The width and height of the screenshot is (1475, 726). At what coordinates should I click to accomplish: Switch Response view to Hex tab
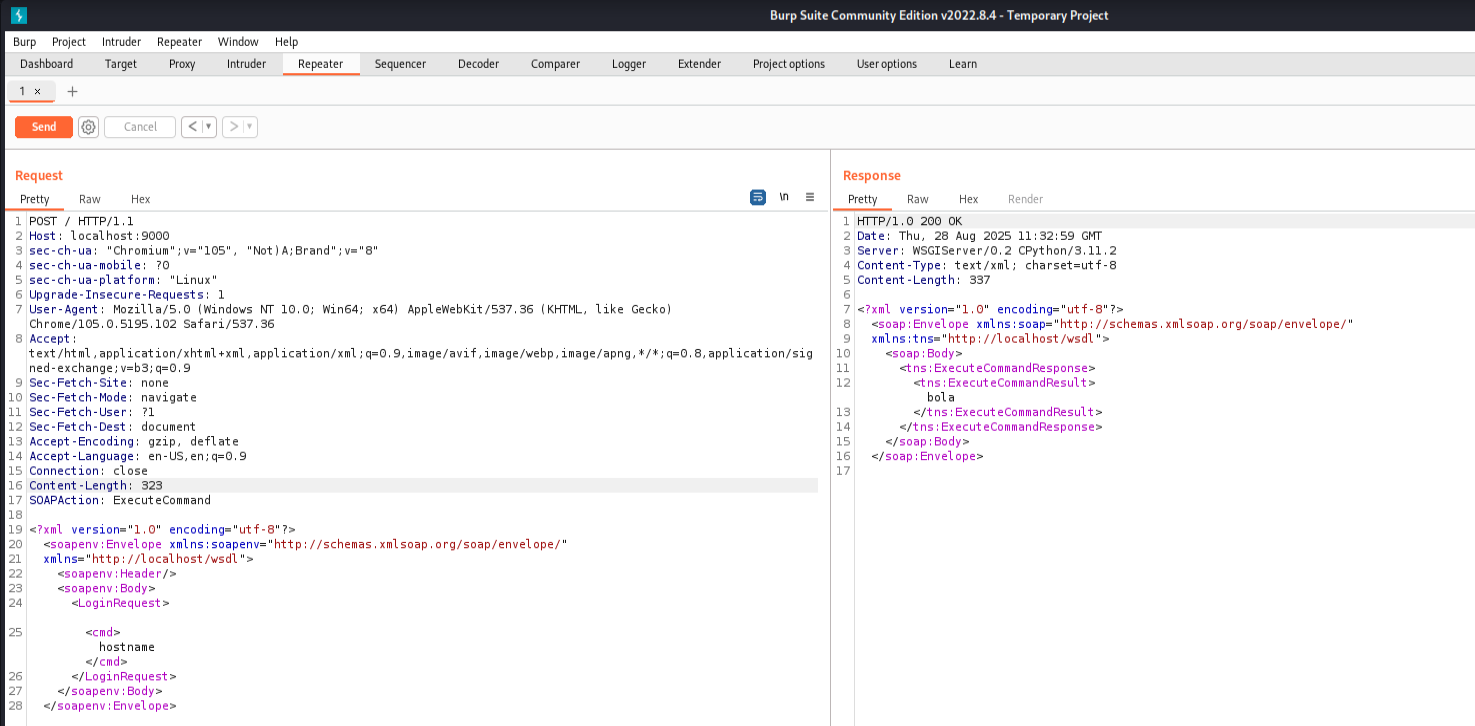click(968, 199)
